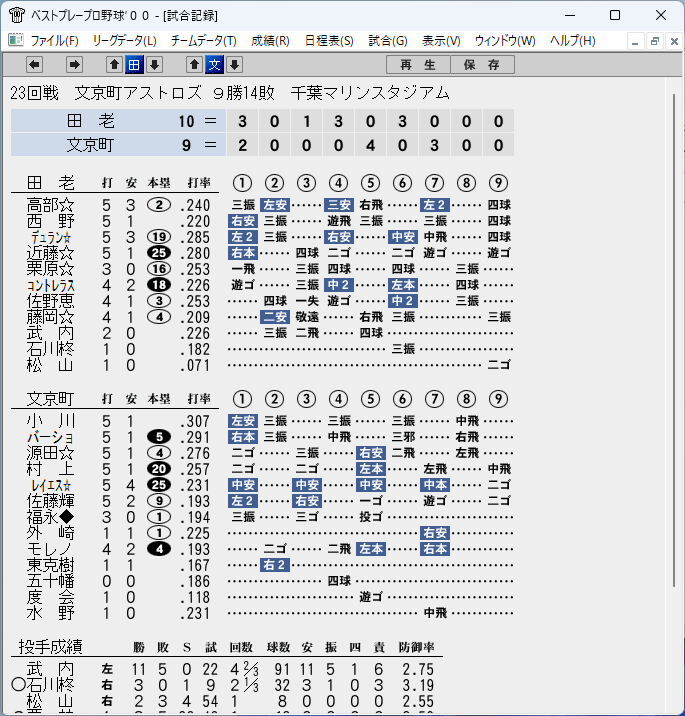Viewport: 685px width, 716px height.
Task: Click 敬遠 result for 藤岡☆ in inning 3
Action: pyautogui.click(x=307, y=317)
